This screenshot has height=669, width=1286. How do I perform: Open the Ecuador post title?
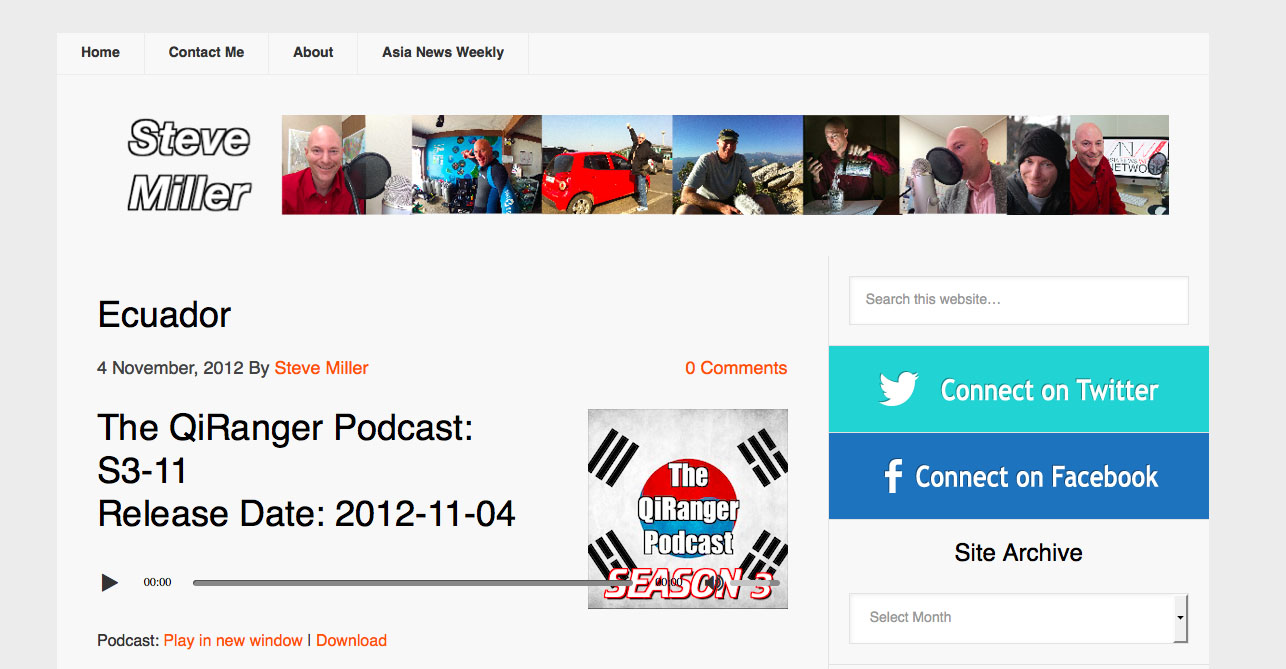(164, 316)
